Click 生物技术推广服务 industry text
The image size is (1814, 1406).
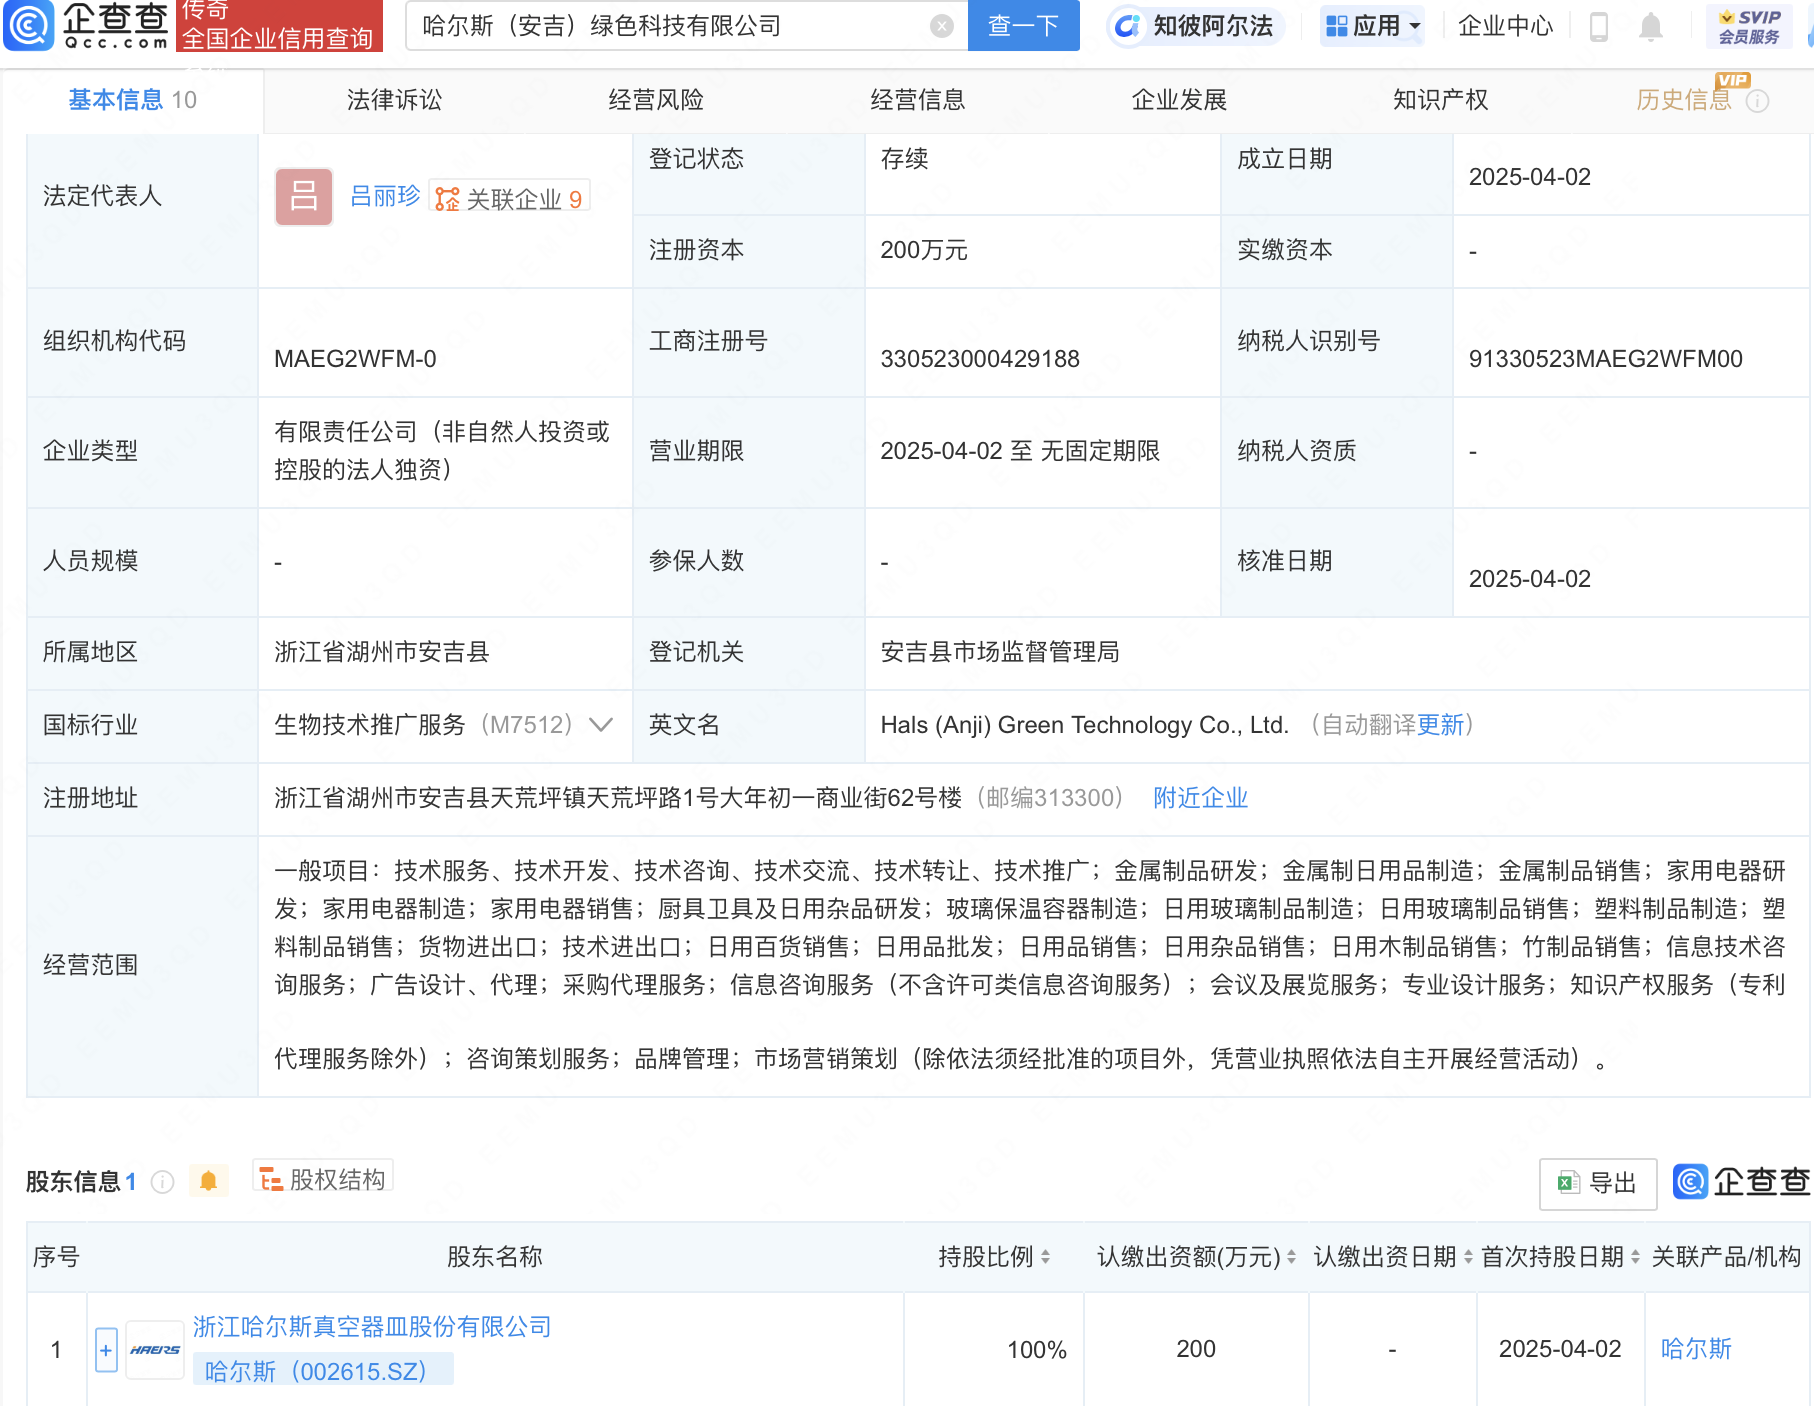(370, 725)
